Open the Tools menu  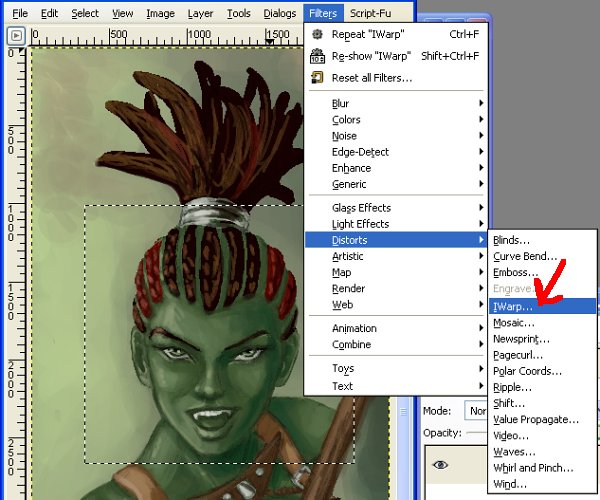click(x=238, y=13)
